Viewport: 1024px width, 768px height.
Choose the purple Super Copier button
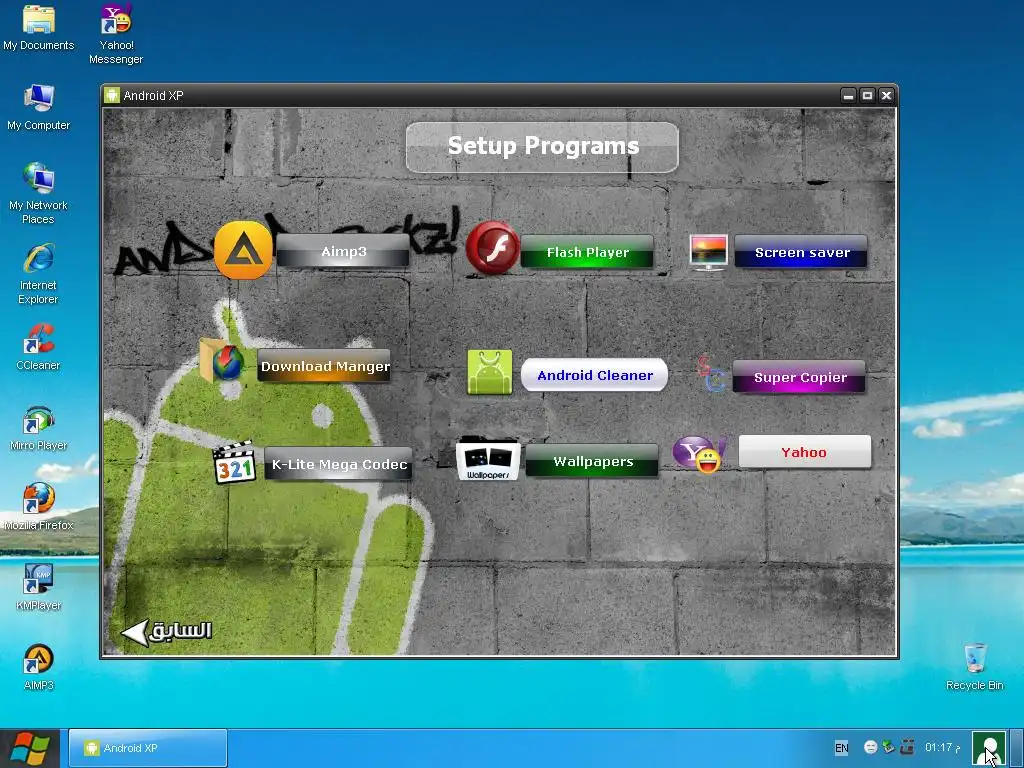tap(799, 377)
